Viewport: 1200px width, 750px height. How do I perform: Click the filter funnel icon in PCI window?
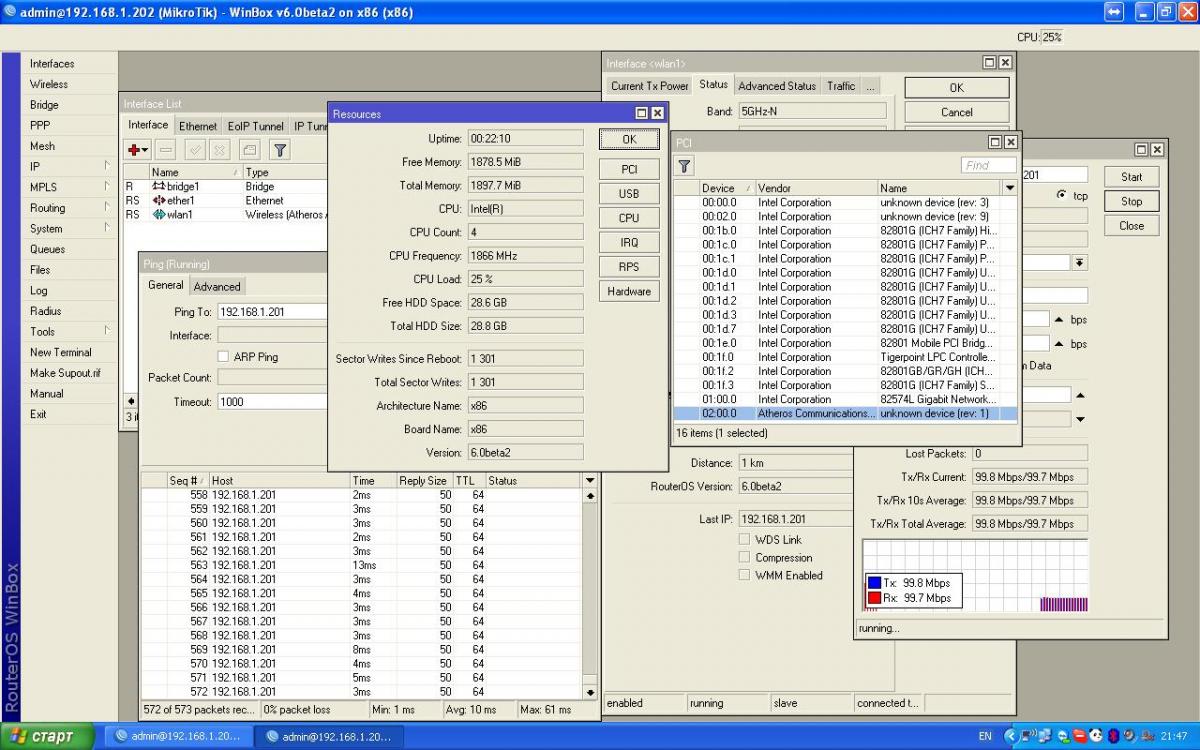684,166
